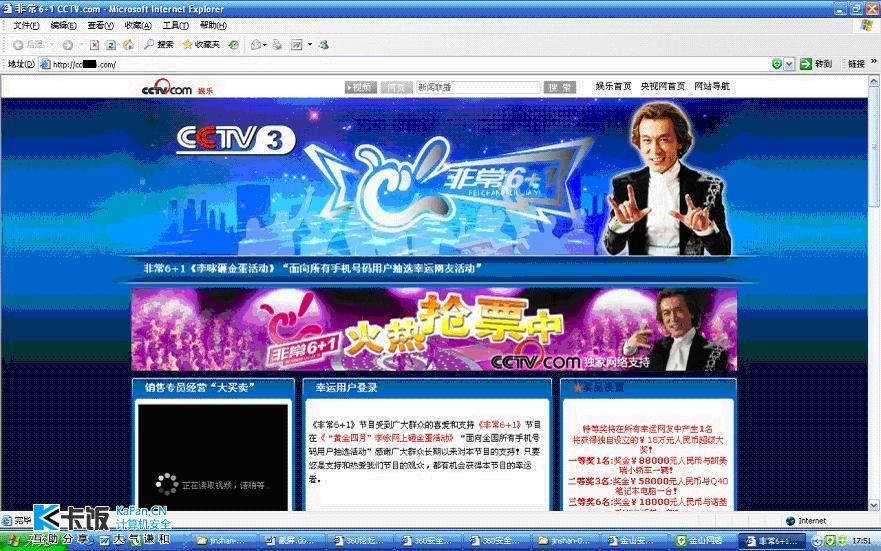Click the Back (后退) toolbar button

(x=28, y=44)
